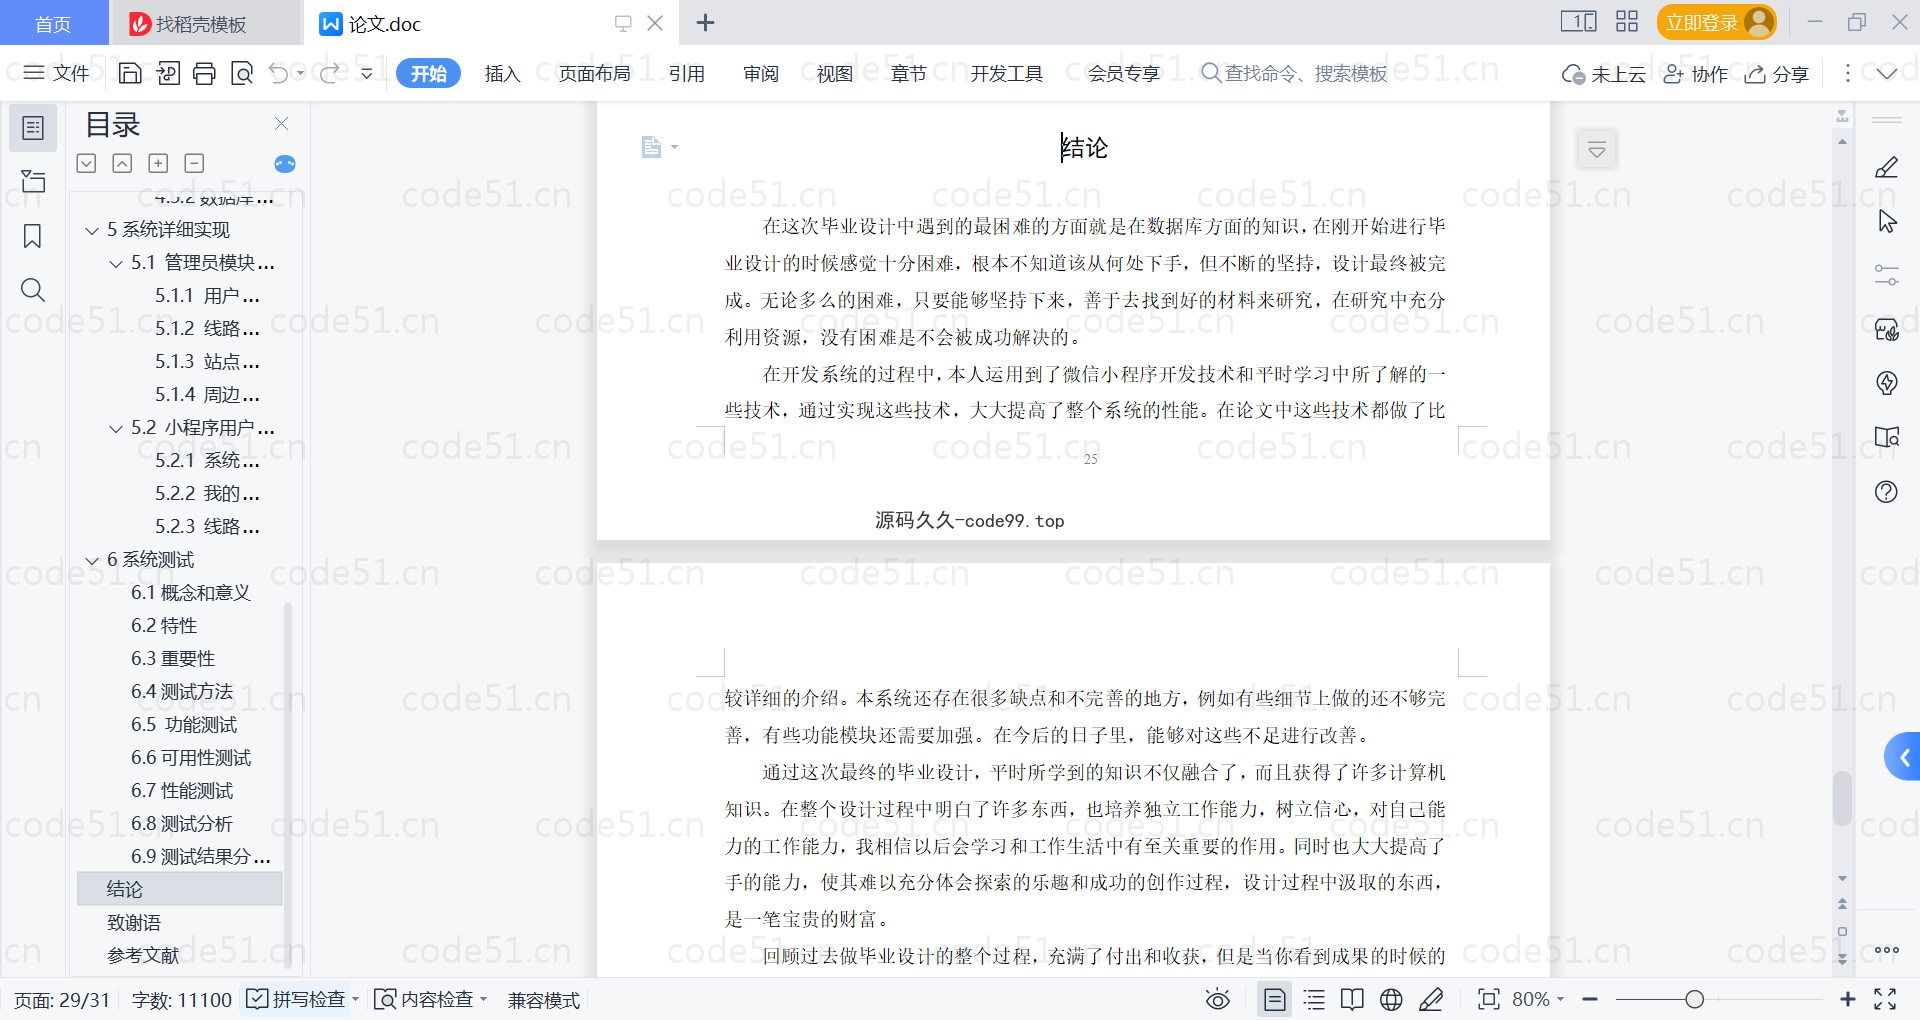Click the help question icon in right sidebar

click(x=1887, y=491)
